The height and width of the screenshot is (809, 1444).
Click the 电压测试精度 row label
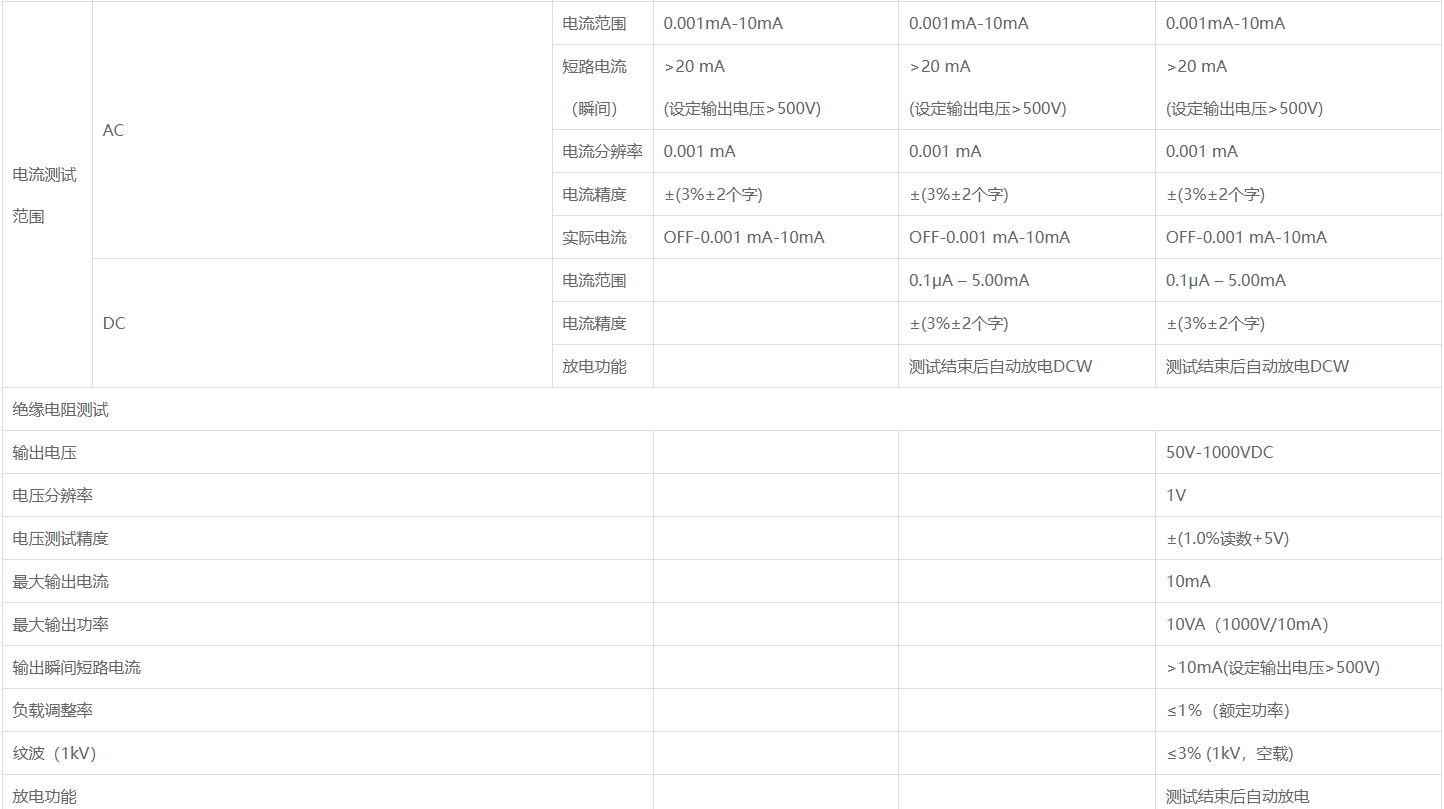(61, 538)
